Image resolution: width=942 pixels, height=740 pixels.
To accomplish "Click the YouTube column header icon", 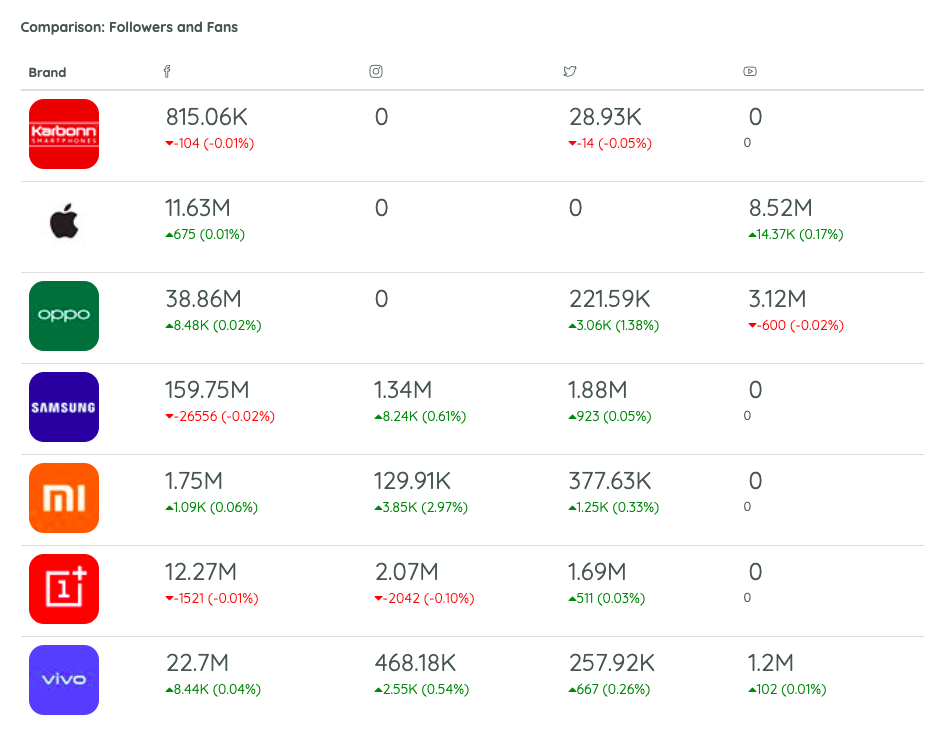I will (x=750, y=71).
